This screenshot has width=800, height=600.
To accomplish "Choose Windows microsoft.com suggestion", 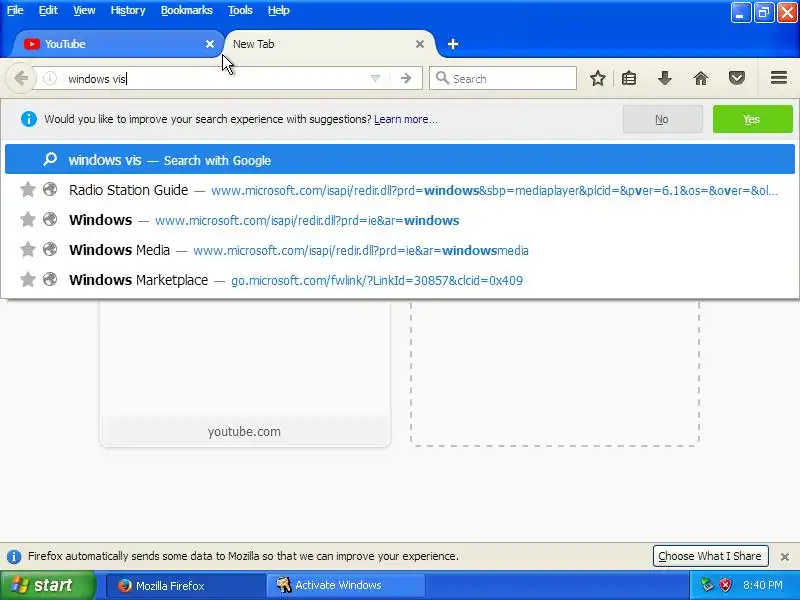I will pyautogui.click(x=399, y=220).
